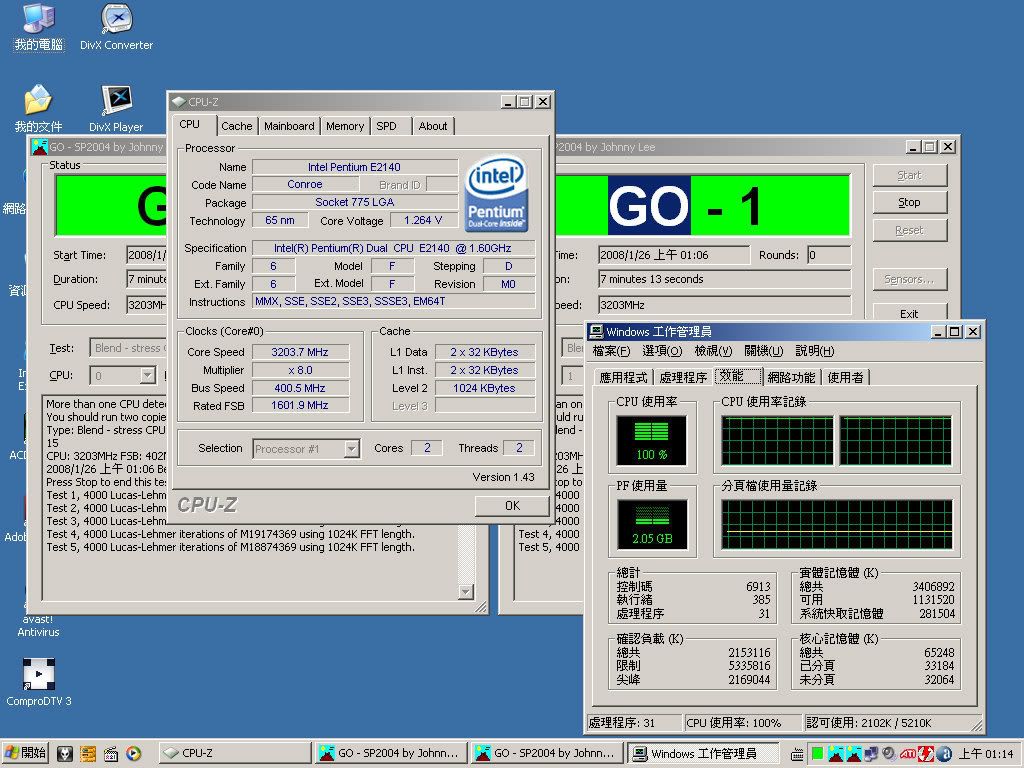Click the clapperboard quick launch icon
1024x768 pixels.
pyautogui.click(x=111, y=754)
